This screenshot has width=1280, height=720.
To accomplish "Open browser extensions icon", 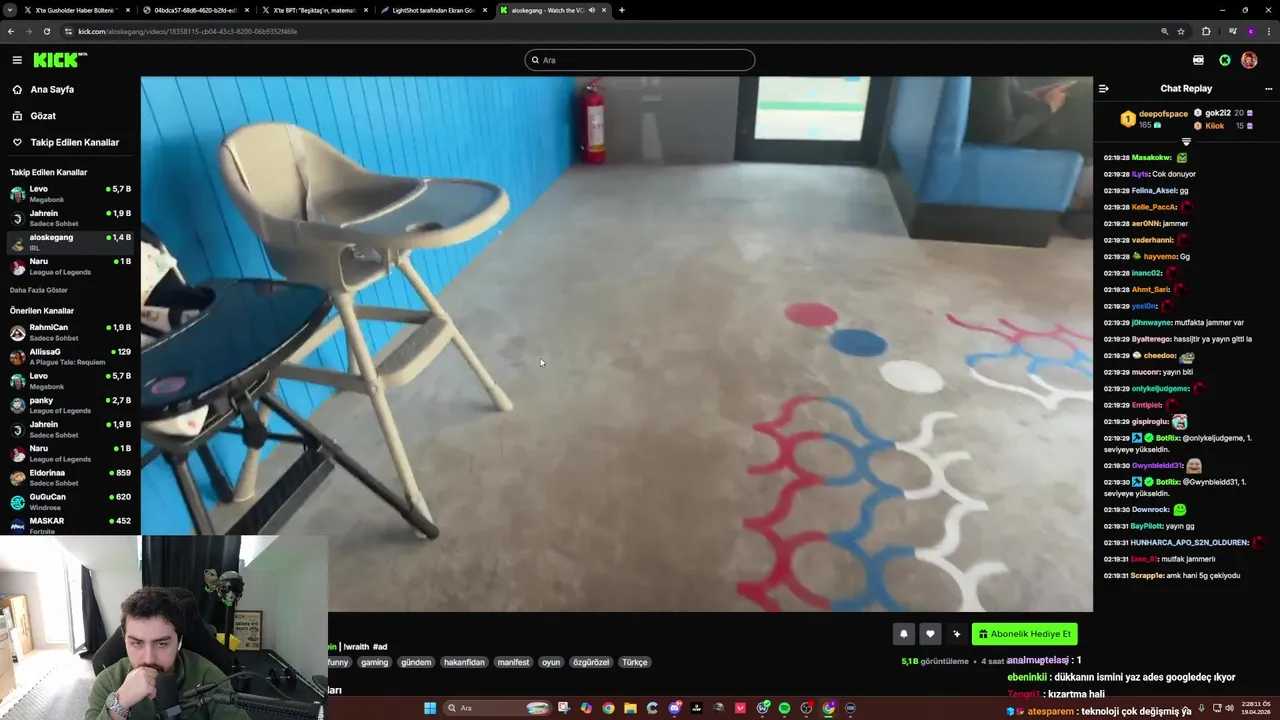I will 1206,31.
